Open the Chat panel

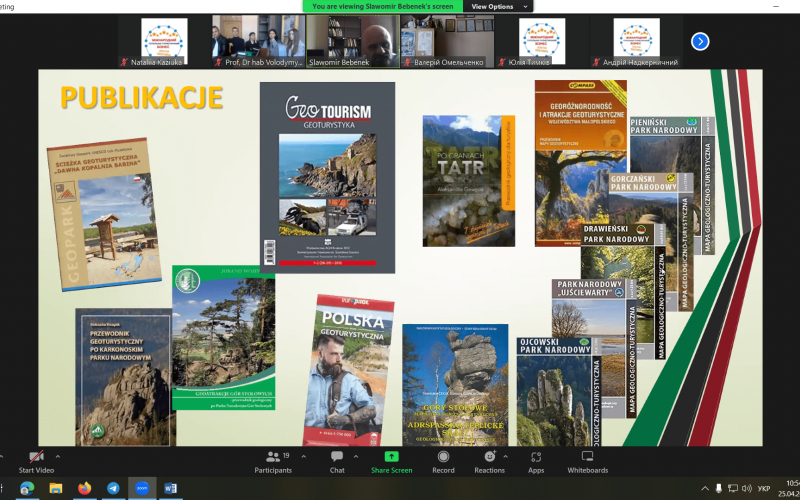pyautogui.click(x=337, y=462)
